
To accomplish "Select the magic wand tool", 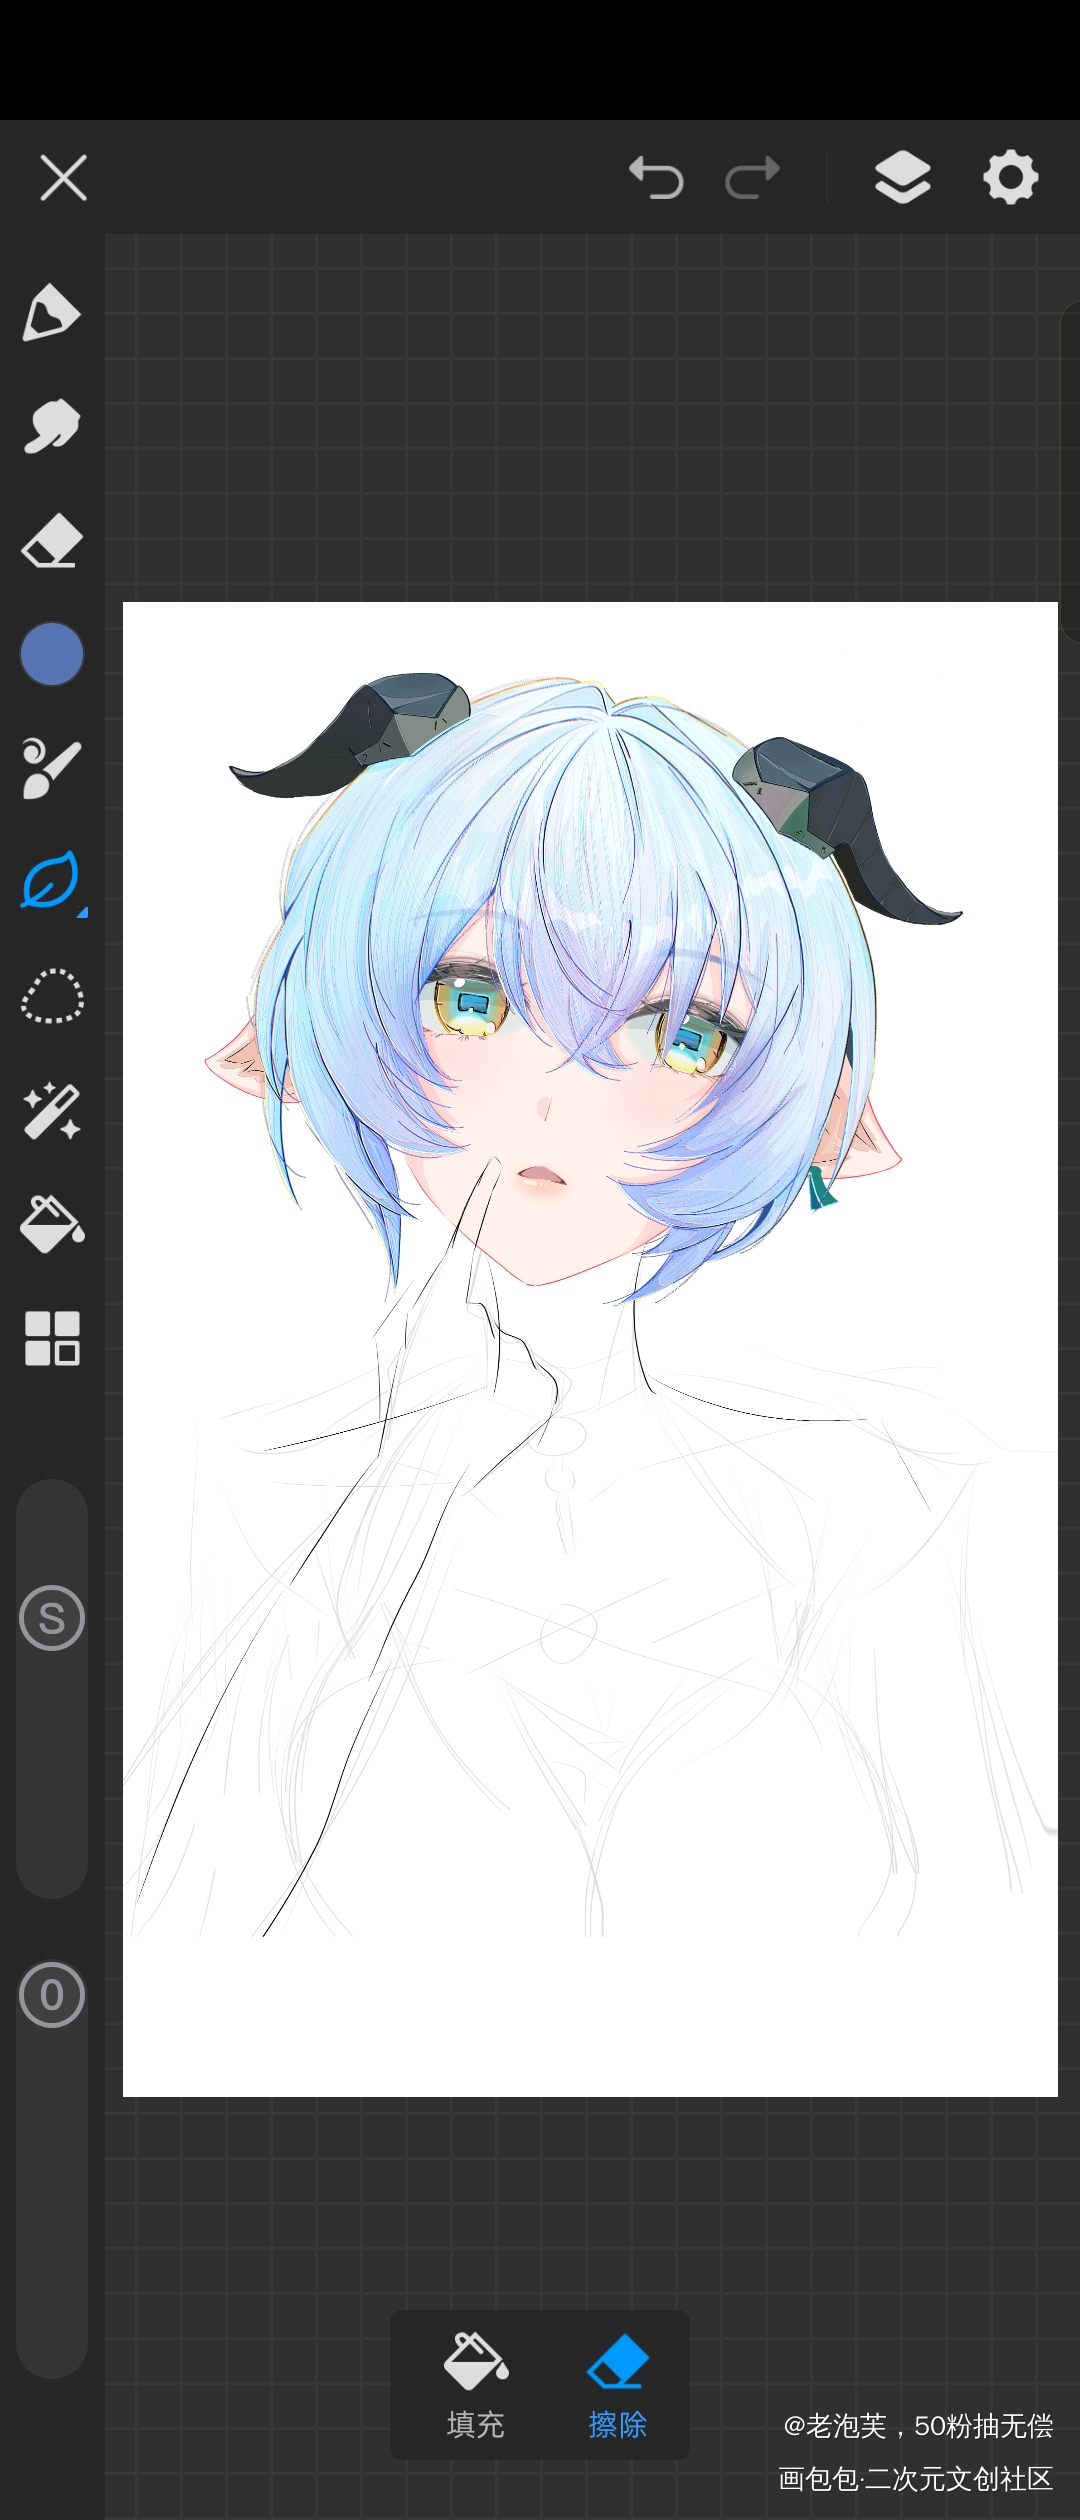I will (51, 1111).
